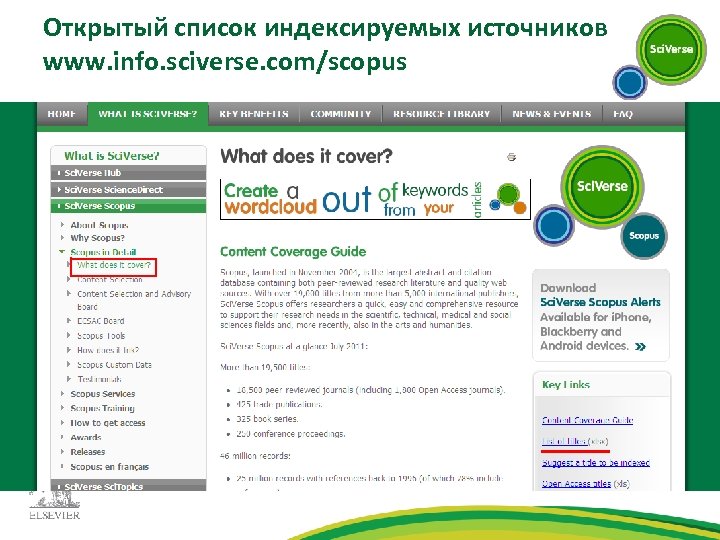Open How to get access item
The width and height of the screenshot is (720, 540).
107,423
